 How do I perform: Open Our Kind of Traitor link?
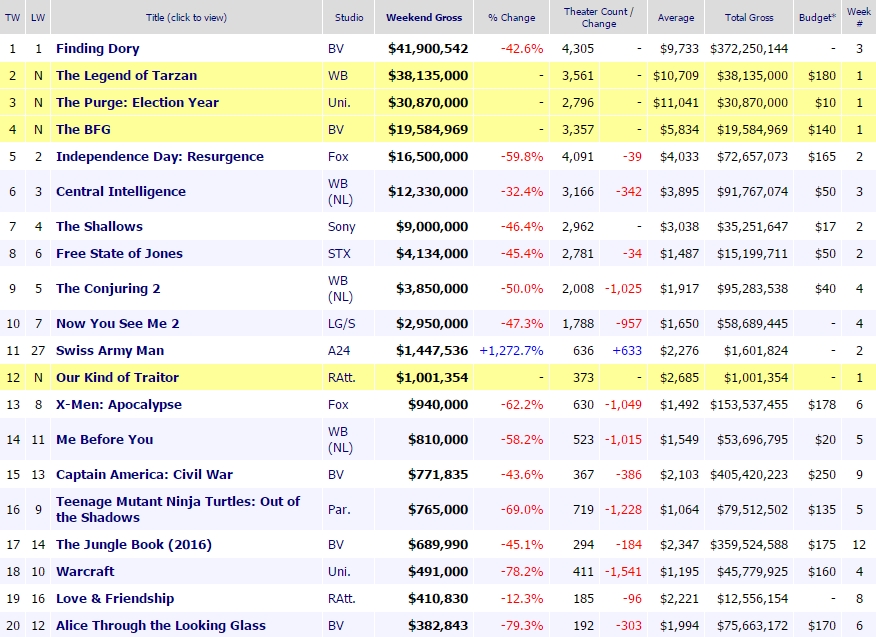117,377
